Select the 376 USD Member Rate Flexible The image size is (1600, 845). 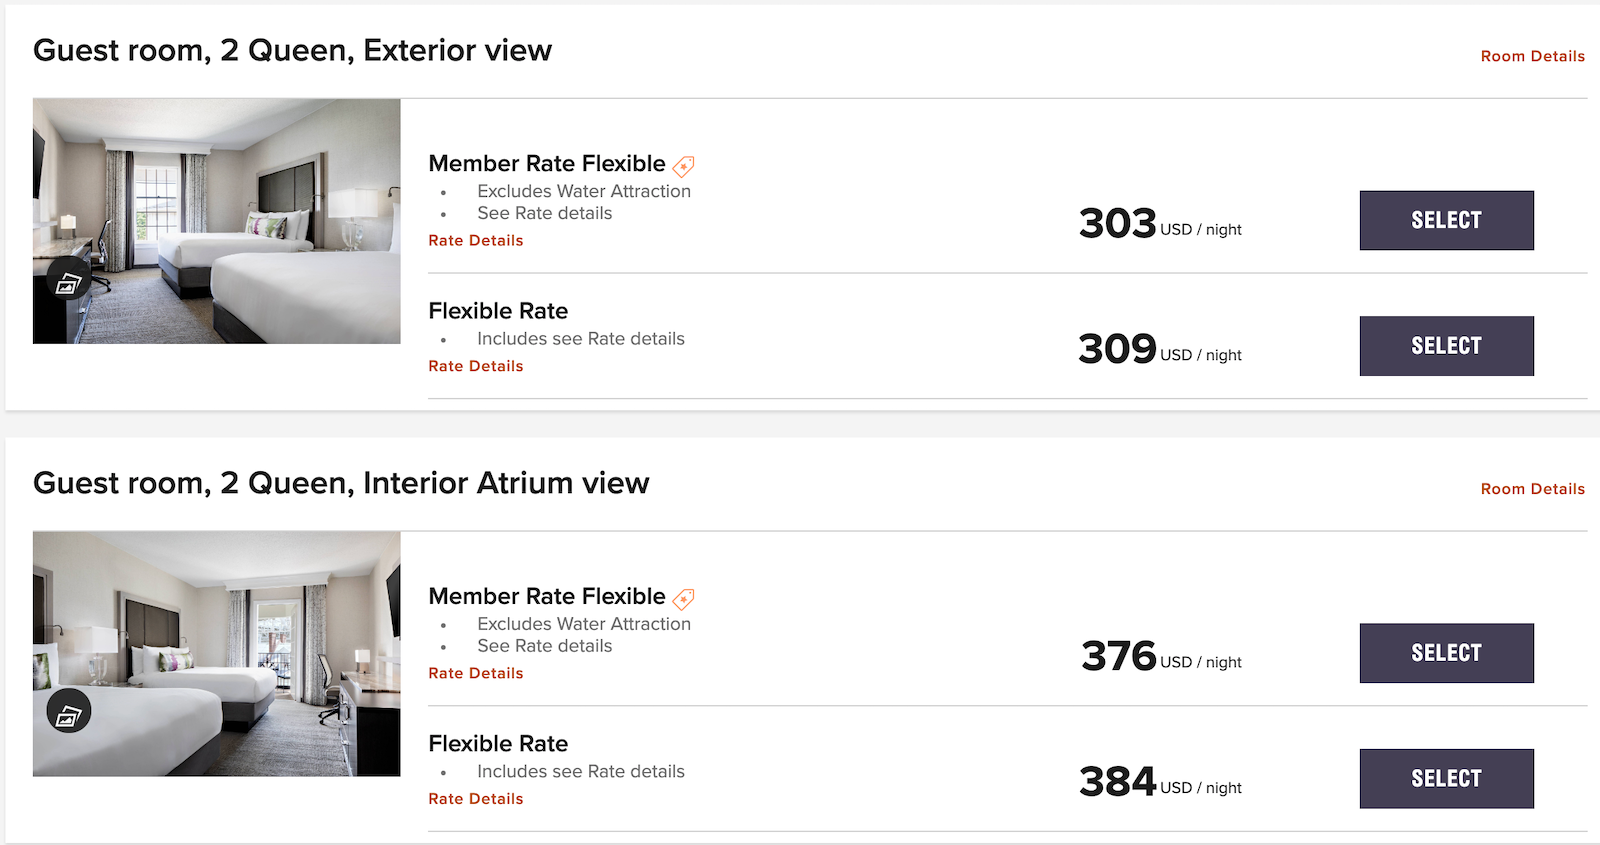pos(1446,653)
